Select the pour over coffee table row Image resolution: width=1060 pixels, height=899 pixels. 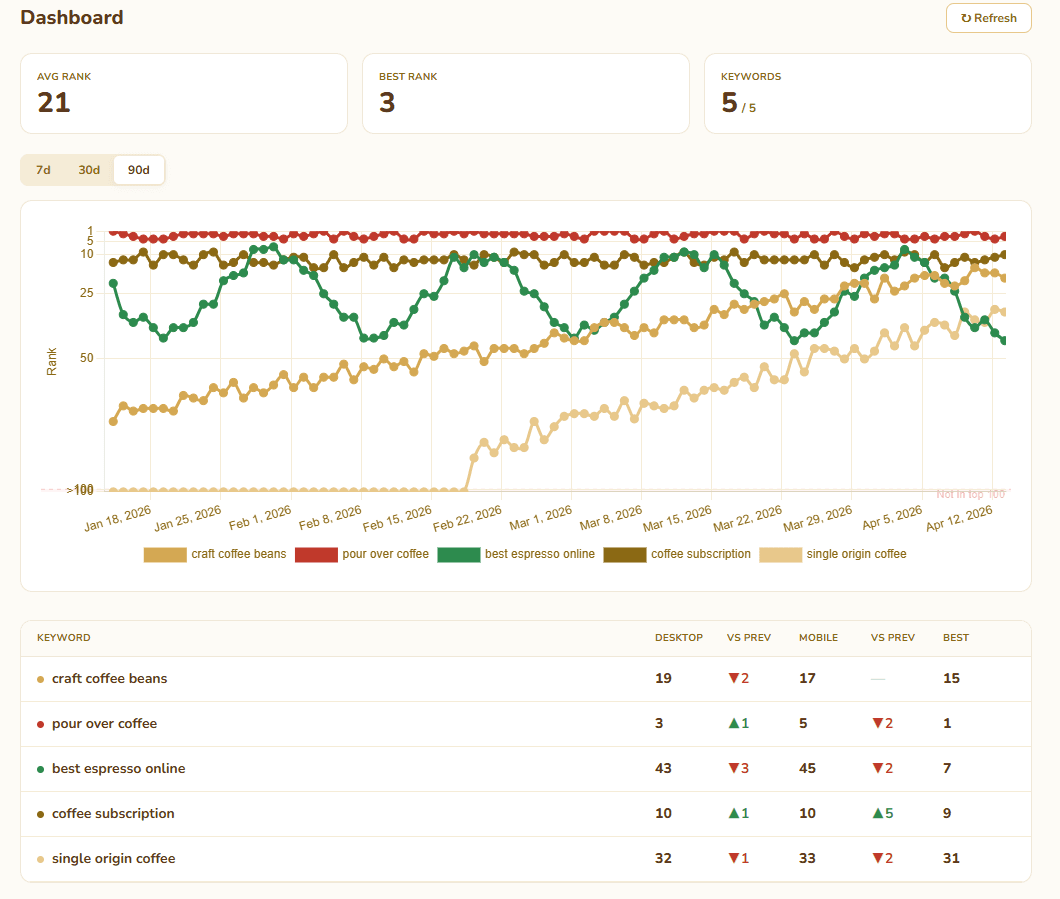526,724
